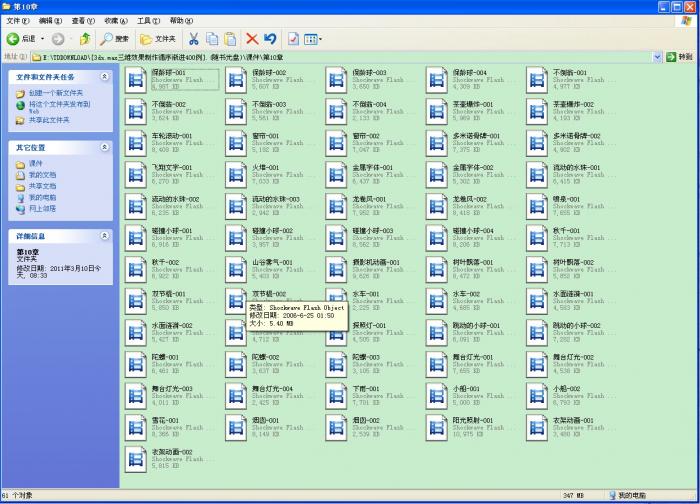
Task: Select the 保龄球-004 file icon
Action: 437,80
